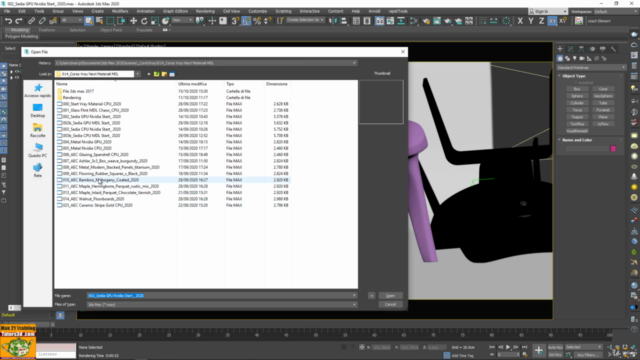
Task: Activate the Select Object tool
Action: [89, 21]
